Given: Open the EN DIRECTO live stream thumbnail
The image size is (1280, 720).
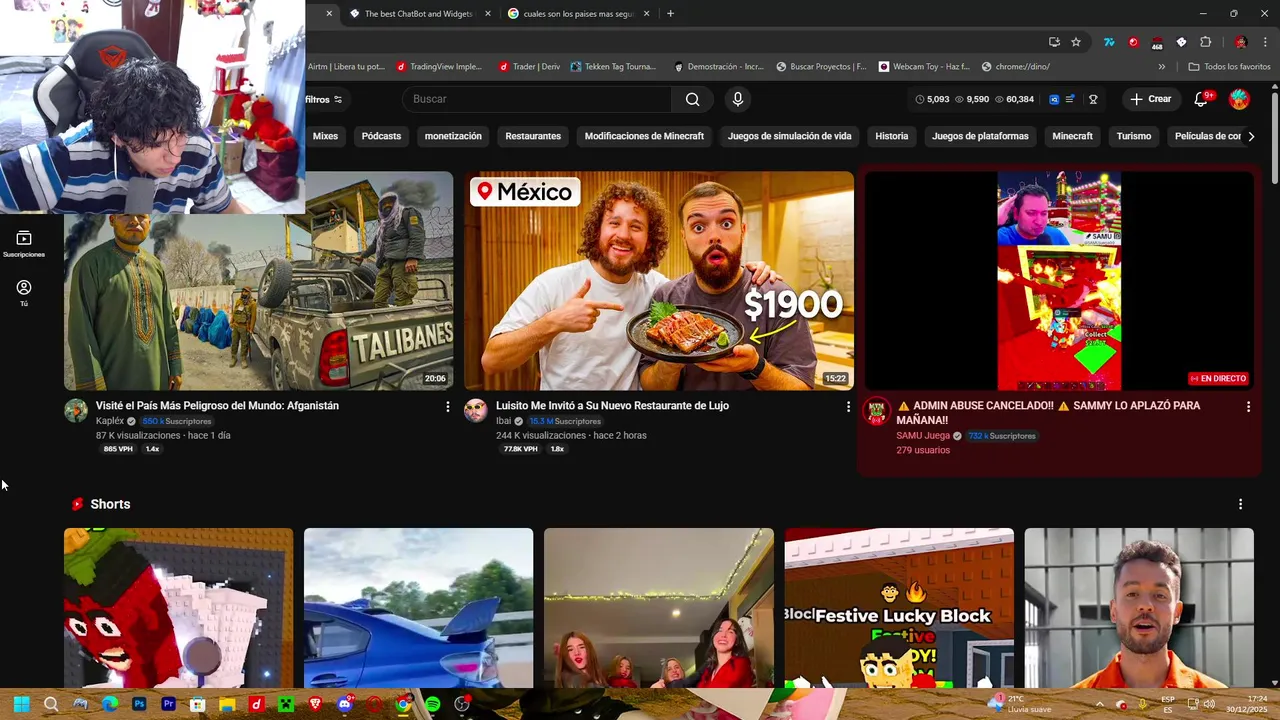Looking at the screenshot, I should pos(1059,281).
